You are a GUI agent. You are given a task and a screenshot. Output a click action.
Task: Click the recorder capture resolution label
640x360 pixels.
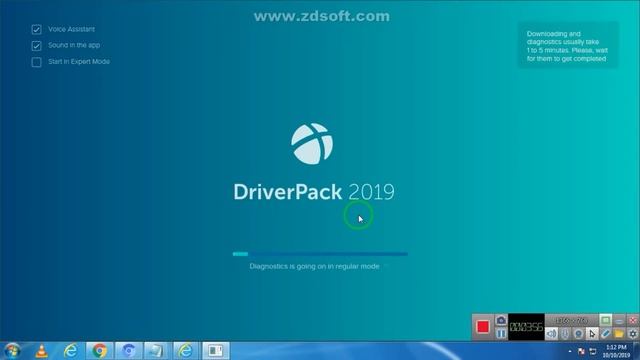pyautogui.click(x=572, y=320)
